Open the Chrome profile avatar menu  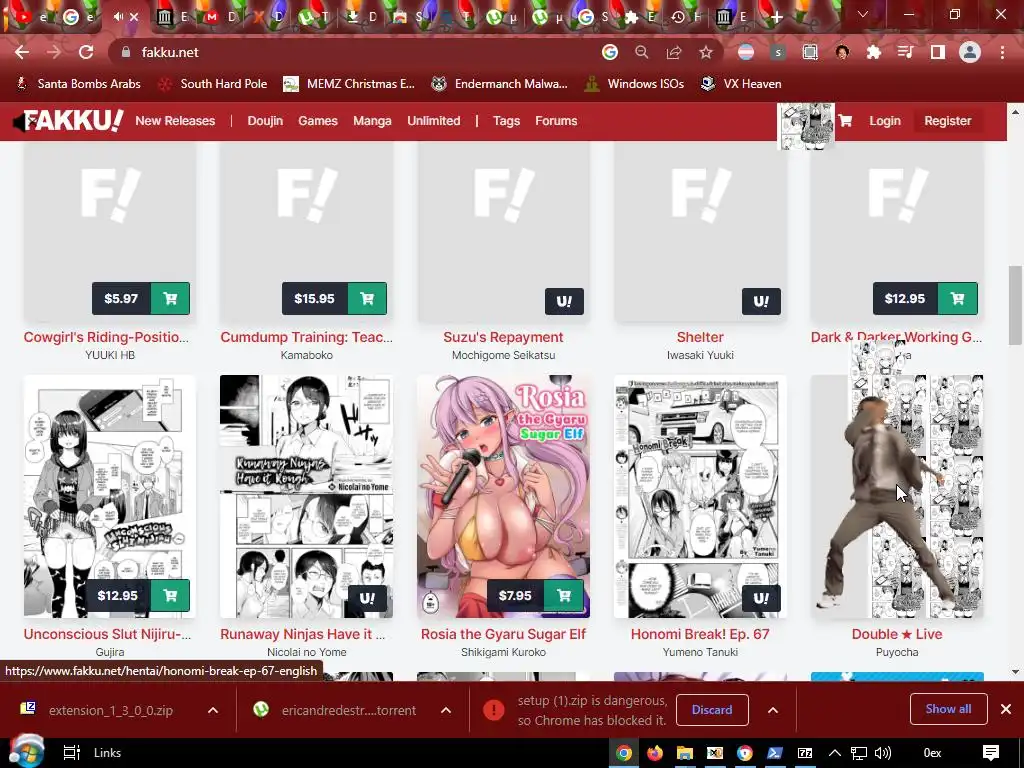[x=970, y=52]
